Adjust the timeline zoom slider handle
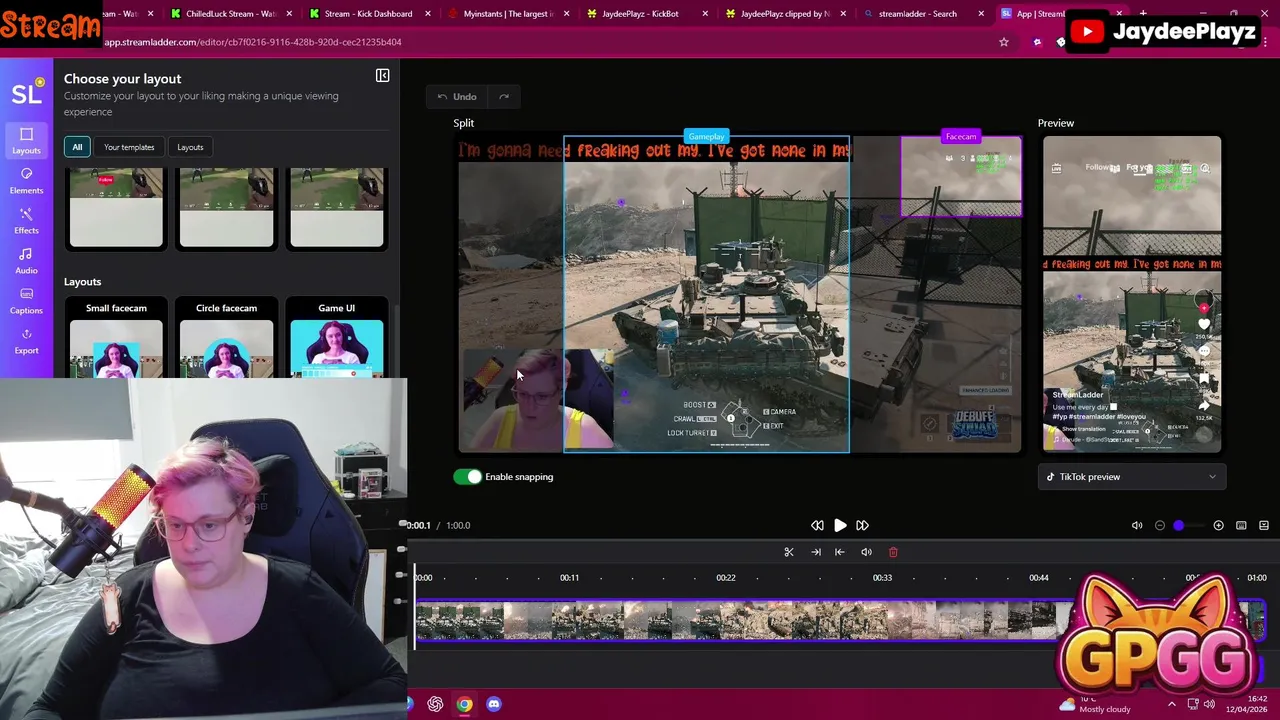This screenshot has height=720, width=1280. (x=1179, y=525)
